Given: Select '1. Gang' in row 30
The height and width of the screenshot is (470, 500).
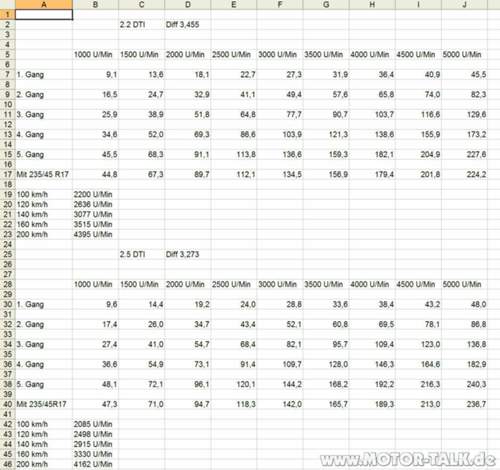Looking at the screenshot, I should [44, 304].
